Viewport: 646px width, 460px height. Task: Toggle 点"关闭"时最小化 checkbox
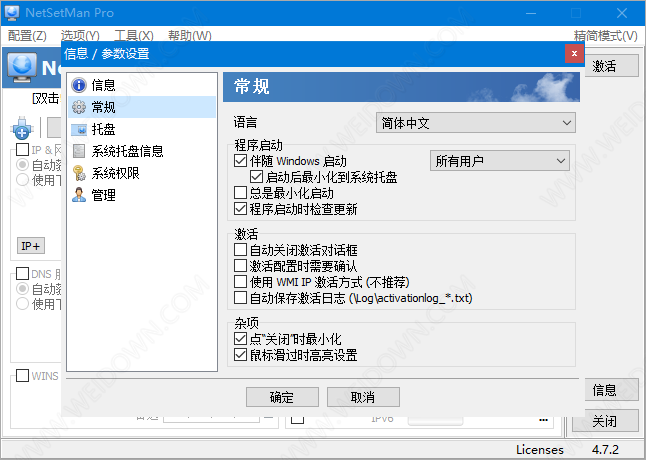pos(240,339)
